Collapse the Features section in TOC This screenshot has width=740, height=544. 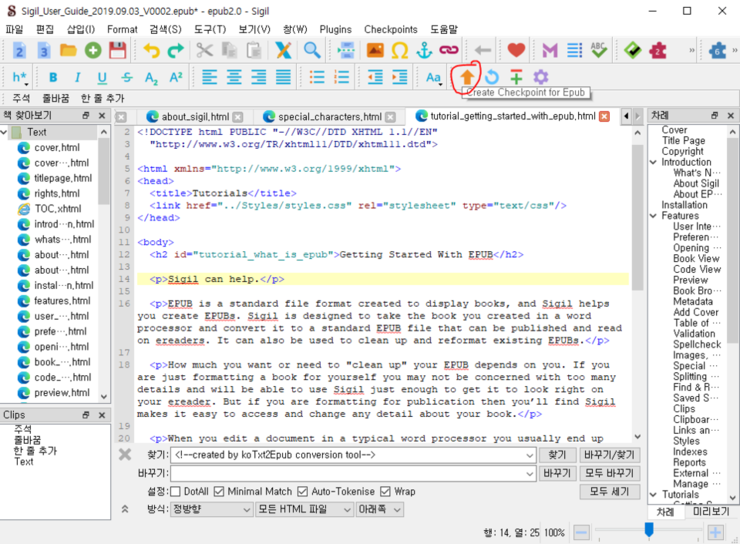pyautogui.click(x=654, y=216)
